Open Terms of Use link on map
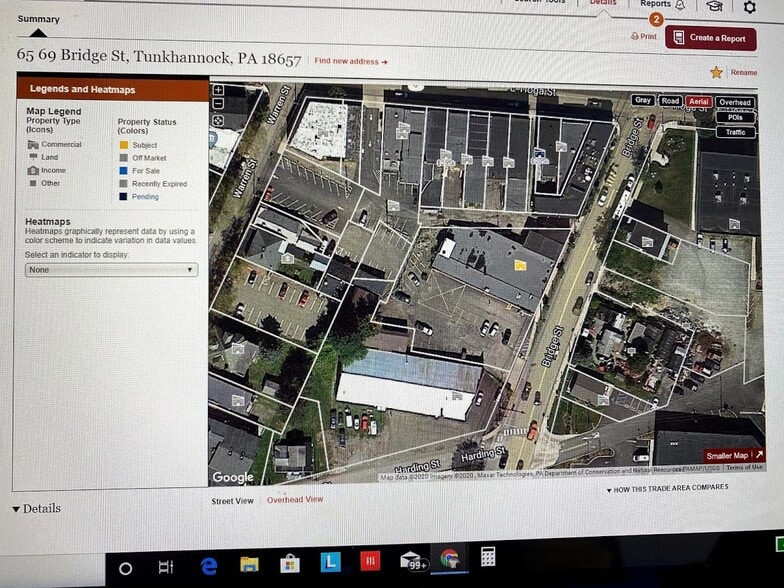Screen dimensions: 784x588 click(x=744, y=467)
